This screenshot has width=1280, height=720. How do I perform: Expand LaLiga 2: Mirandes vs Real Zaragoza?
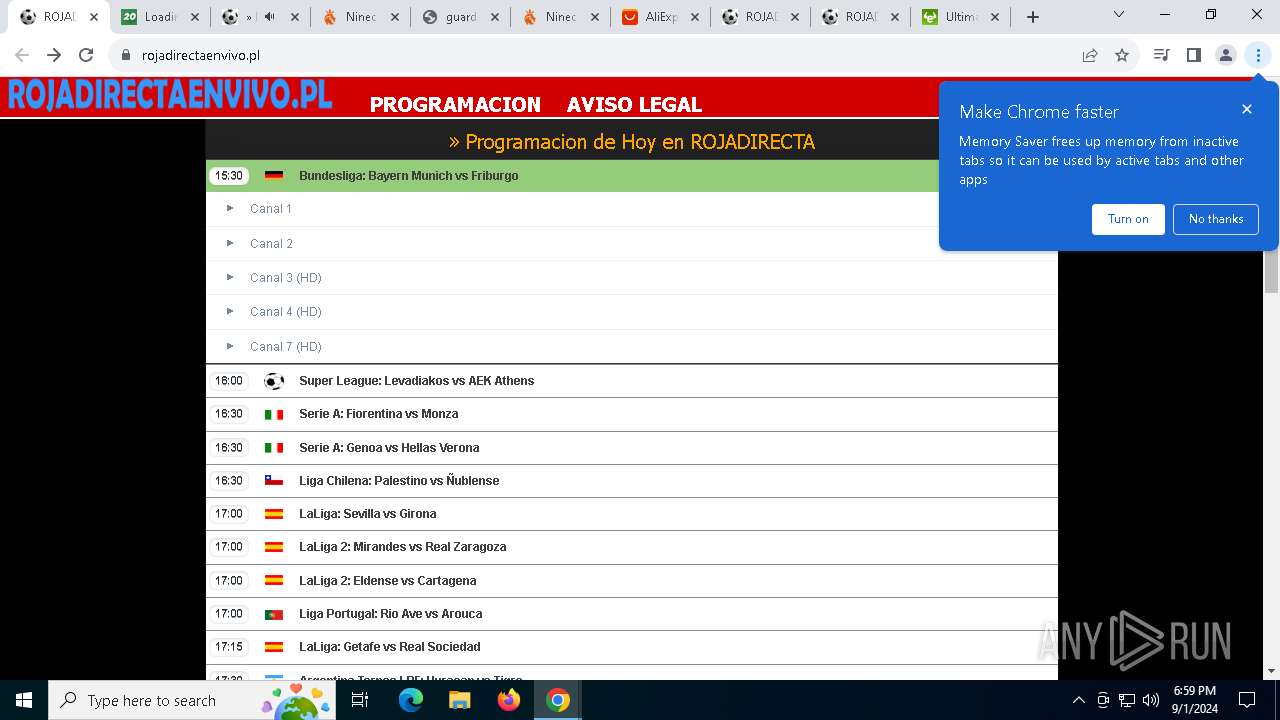coord(632,547)
